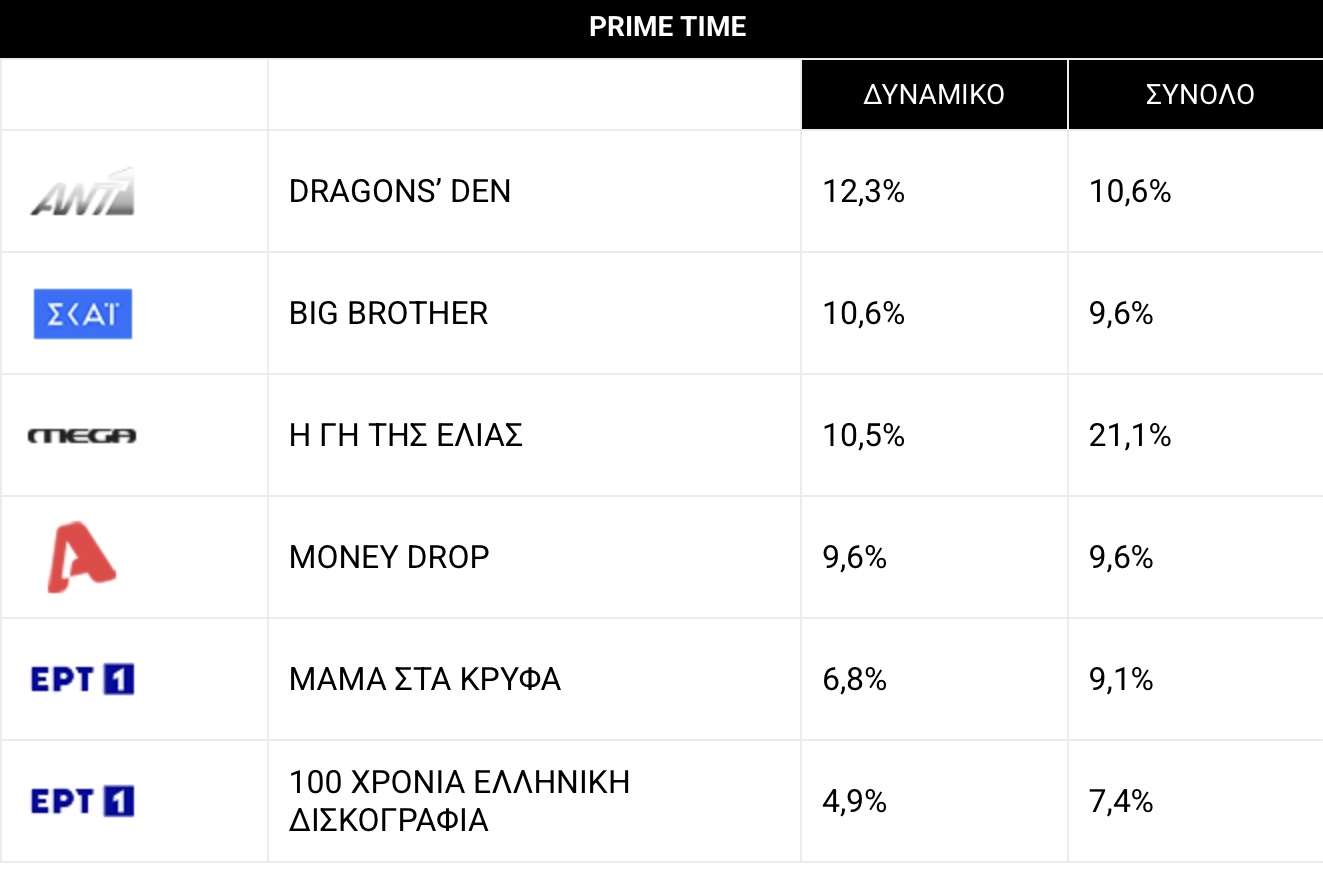Click the 6,8% value for ΜΑΜΑ ΣΤΑ ΚΡΥΦΑ
Viewport: 1323px width, 877px height.
(855, 680)
